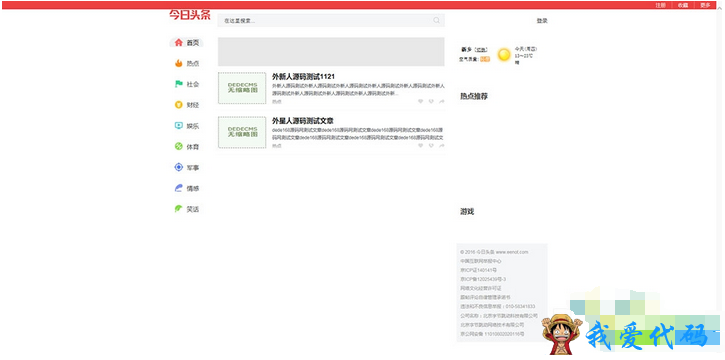Image resolution: width=725 pixels, height=360 pixels.
Task: Click summary text starting dede168源码网测试文章
Action: click(358, 134)
